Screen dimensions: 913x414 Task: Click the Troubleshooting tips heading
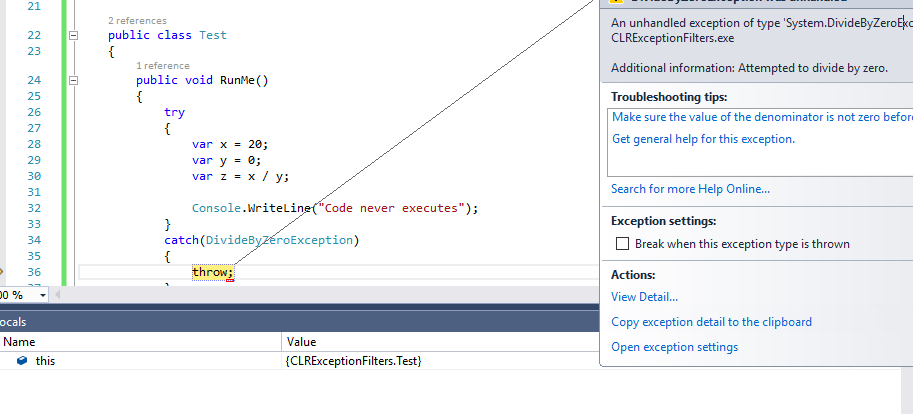669,97
